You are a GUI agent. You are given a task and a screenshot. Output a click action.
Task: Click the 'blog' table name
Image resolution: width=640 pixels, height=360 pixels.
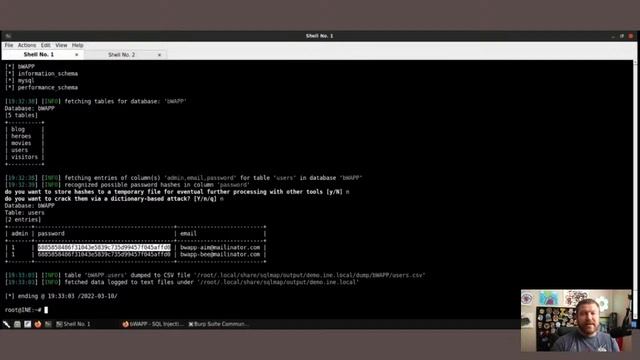tap(18, 129)
